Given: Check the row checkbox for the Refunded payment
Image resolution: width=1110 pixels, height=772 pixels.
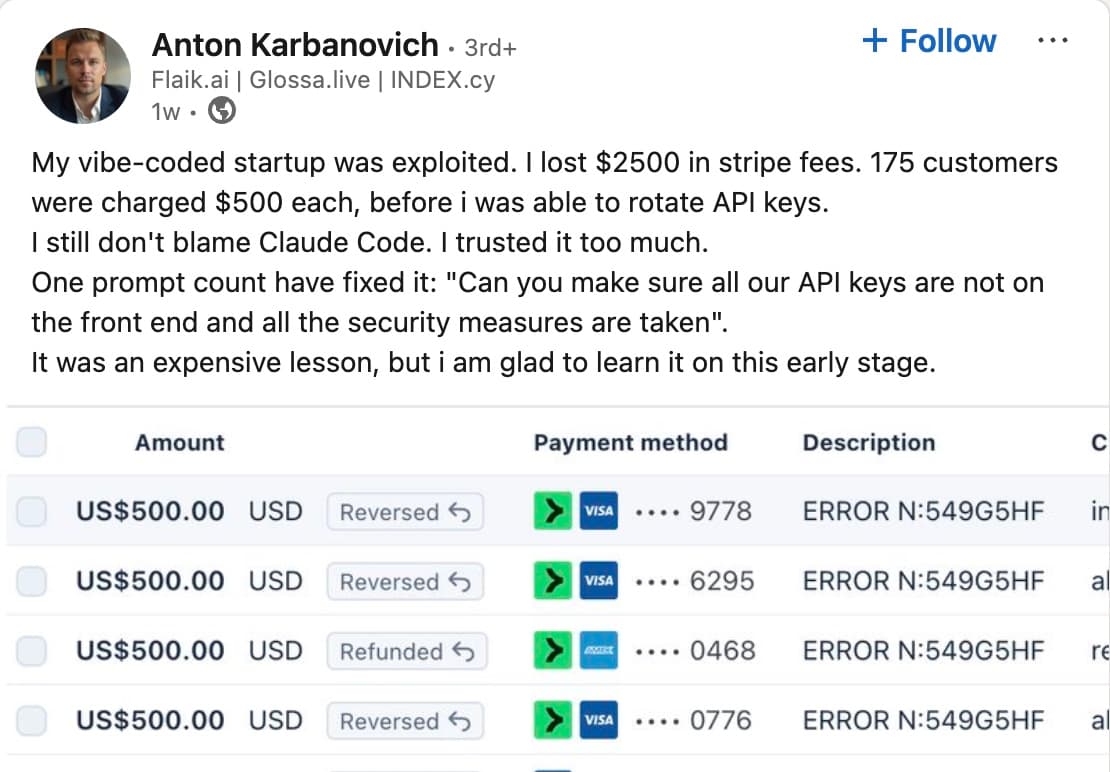Looking at the screenshot, I should tap(31, 651).
